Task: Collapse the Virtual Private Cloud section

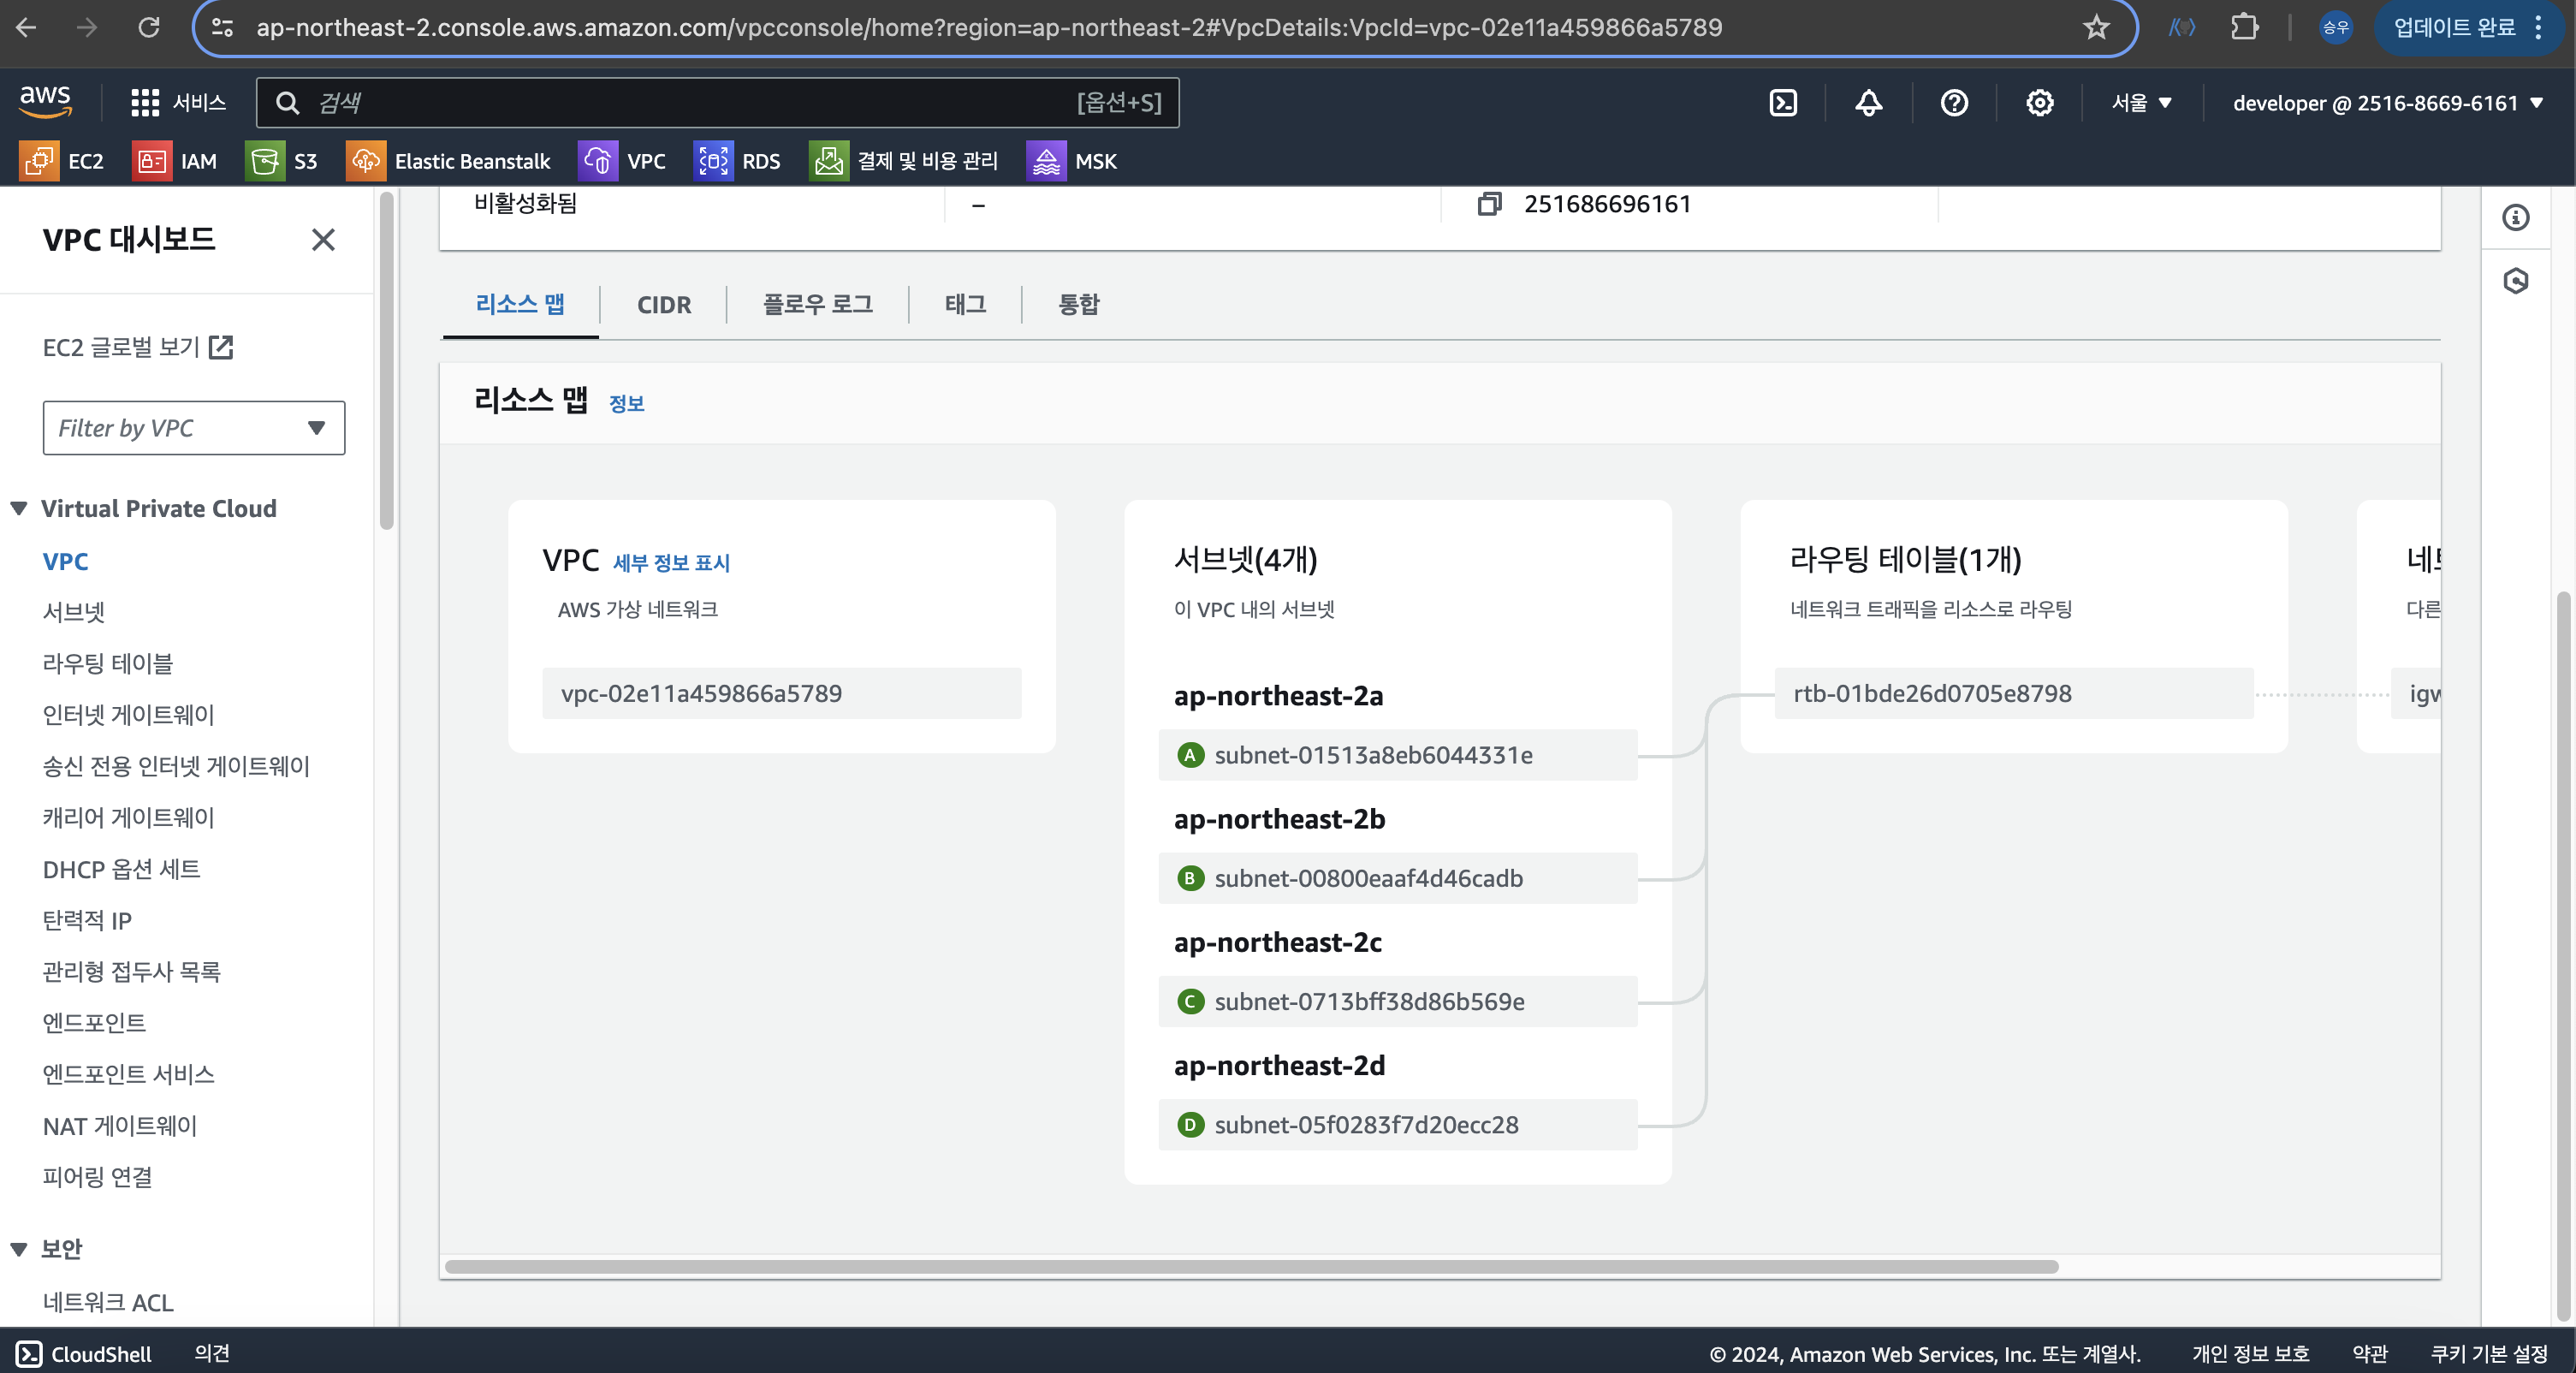Action: [19, 508]
